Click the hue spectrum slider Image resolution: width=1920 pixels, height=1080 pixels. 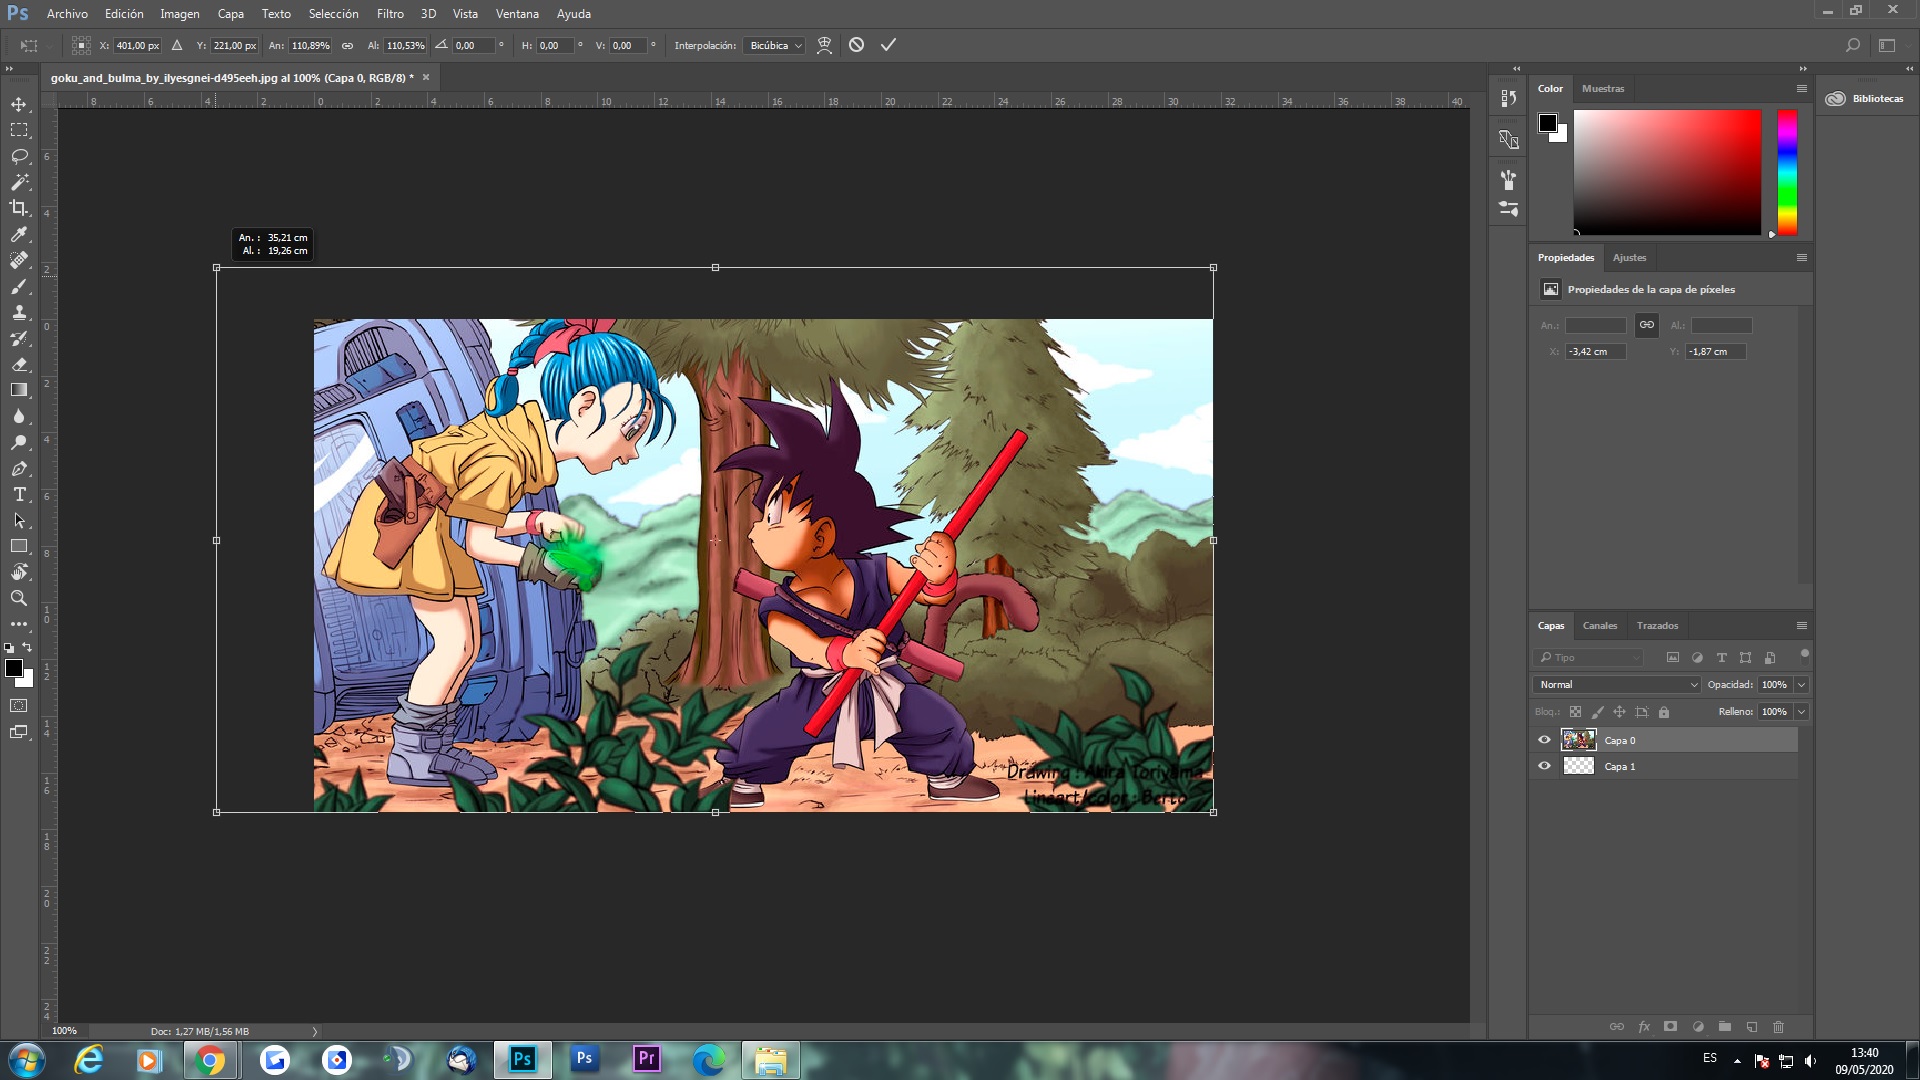point(1787,172)
